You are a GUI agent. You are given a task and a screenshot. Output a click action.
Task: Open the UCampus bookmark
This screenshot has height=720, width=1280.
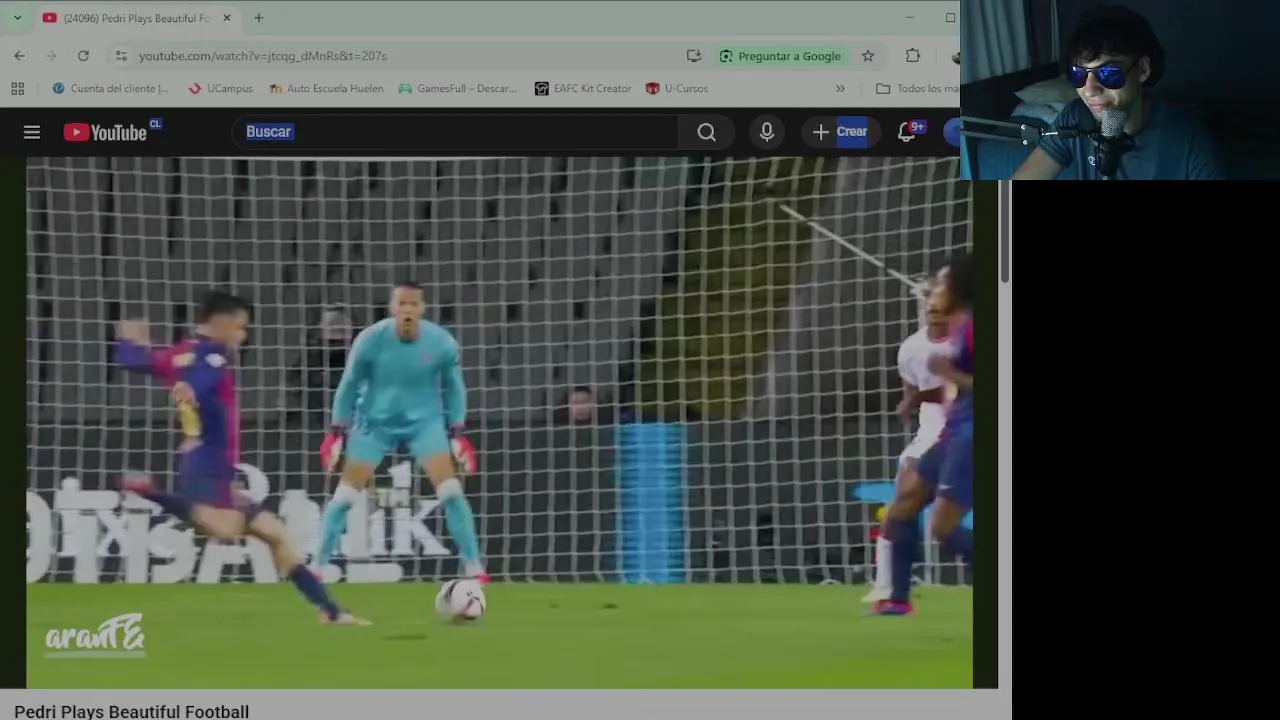221,88
